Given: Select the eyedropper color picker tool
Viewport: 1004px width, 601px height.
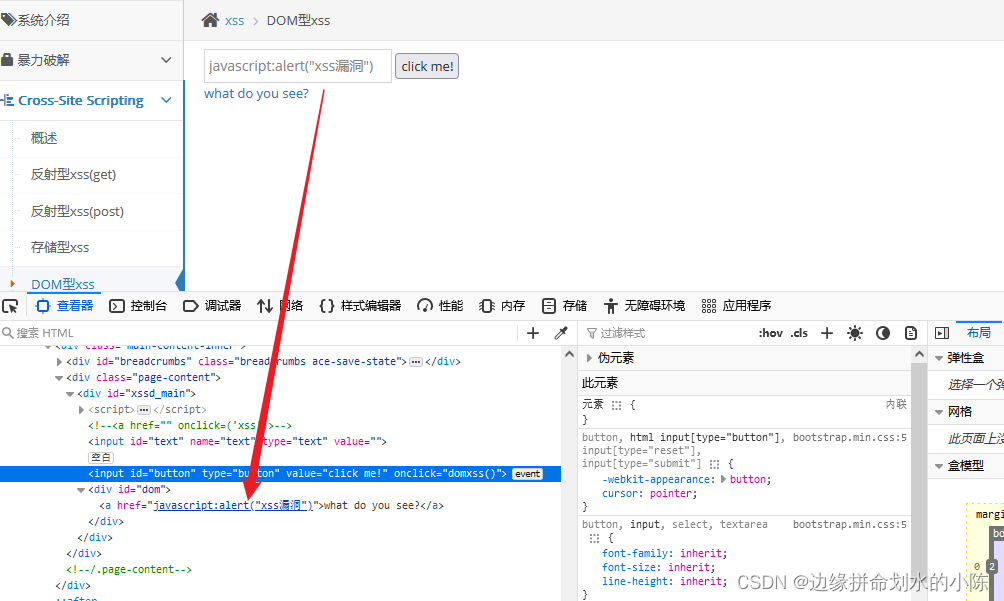Looking at the screenshot, I should [561, 333].
